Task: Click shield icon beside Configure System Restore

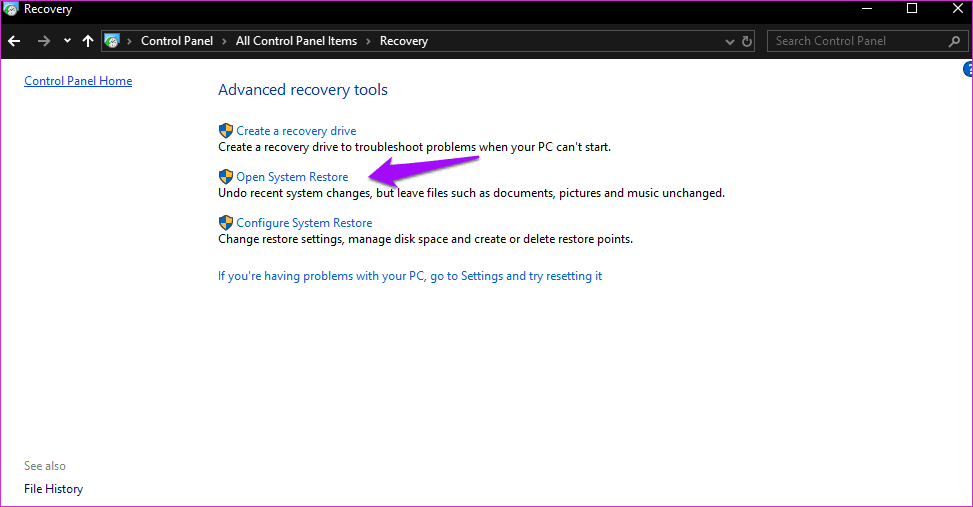Action: [226, 222]
